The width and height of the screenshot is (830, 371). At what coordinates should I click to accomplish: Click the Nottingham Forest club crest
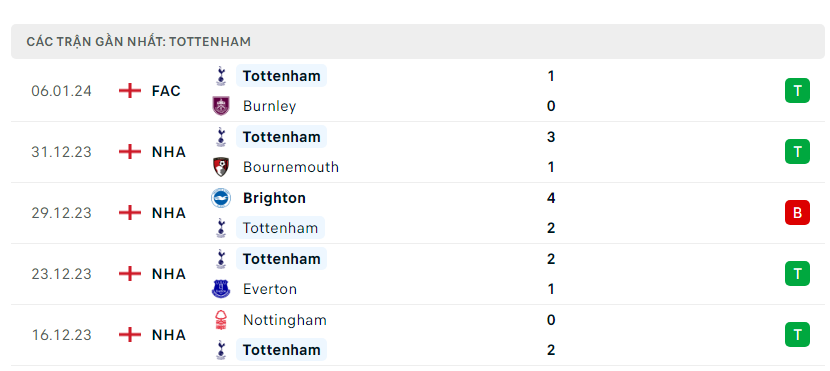click(221, 320)
